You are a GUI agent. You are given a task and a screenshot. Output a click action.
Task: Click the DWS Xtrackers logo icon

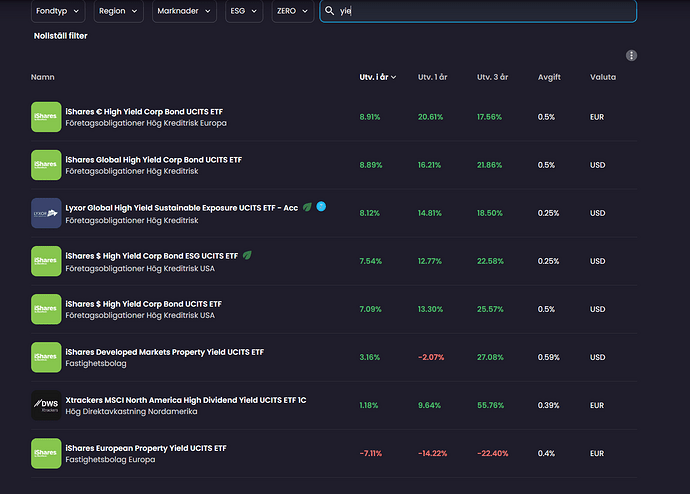[x=46, y=405]
